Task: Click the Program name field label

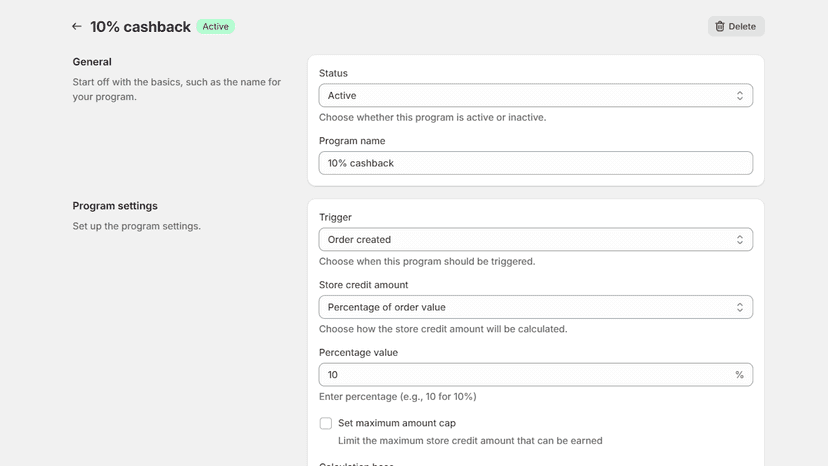Action: pyautogui.click(x=352, y=141)
